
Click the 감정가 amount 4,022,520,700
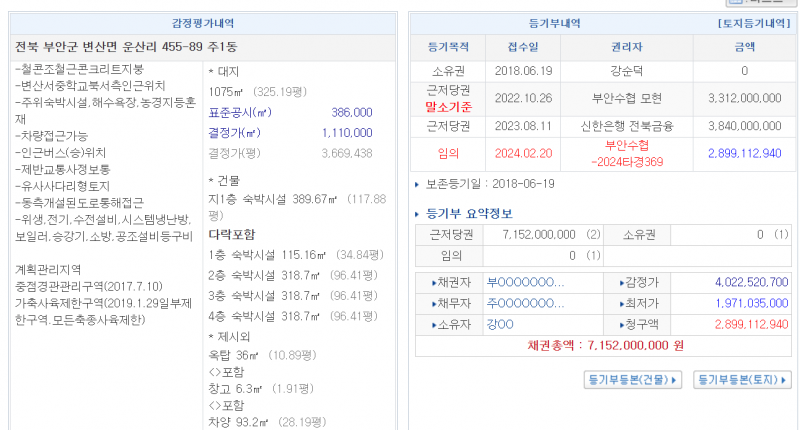point(744,283)
